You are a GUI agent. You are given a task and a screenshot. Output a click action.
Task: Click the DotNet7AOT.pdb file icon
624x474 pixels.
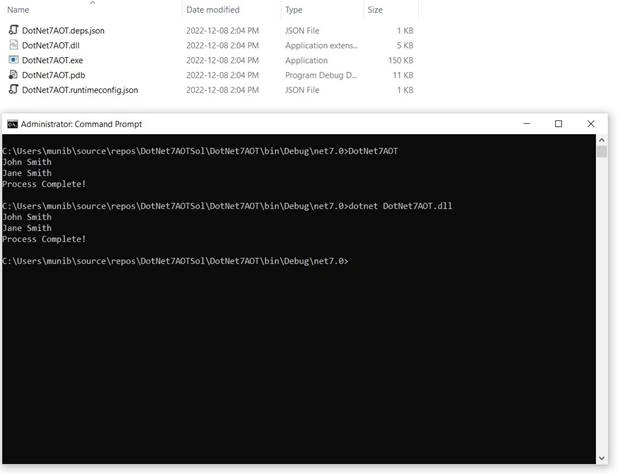[x=14, y=74]
